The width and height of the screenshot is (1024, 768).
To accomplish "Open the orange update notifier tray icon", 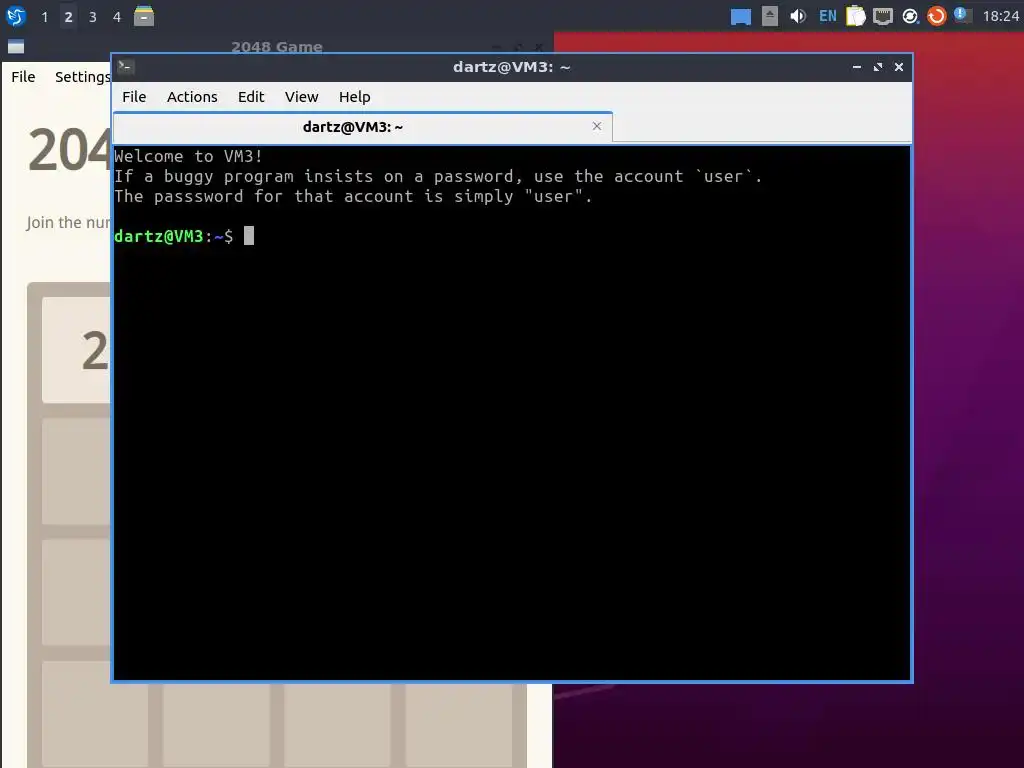I will coord(936,16).
